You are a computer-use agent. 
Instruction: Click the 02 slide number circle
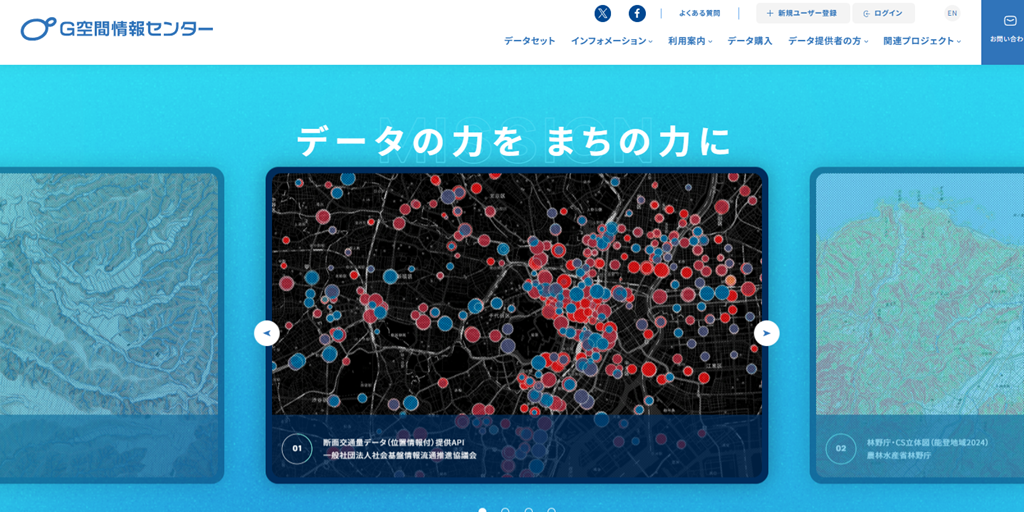click(840, 449)
